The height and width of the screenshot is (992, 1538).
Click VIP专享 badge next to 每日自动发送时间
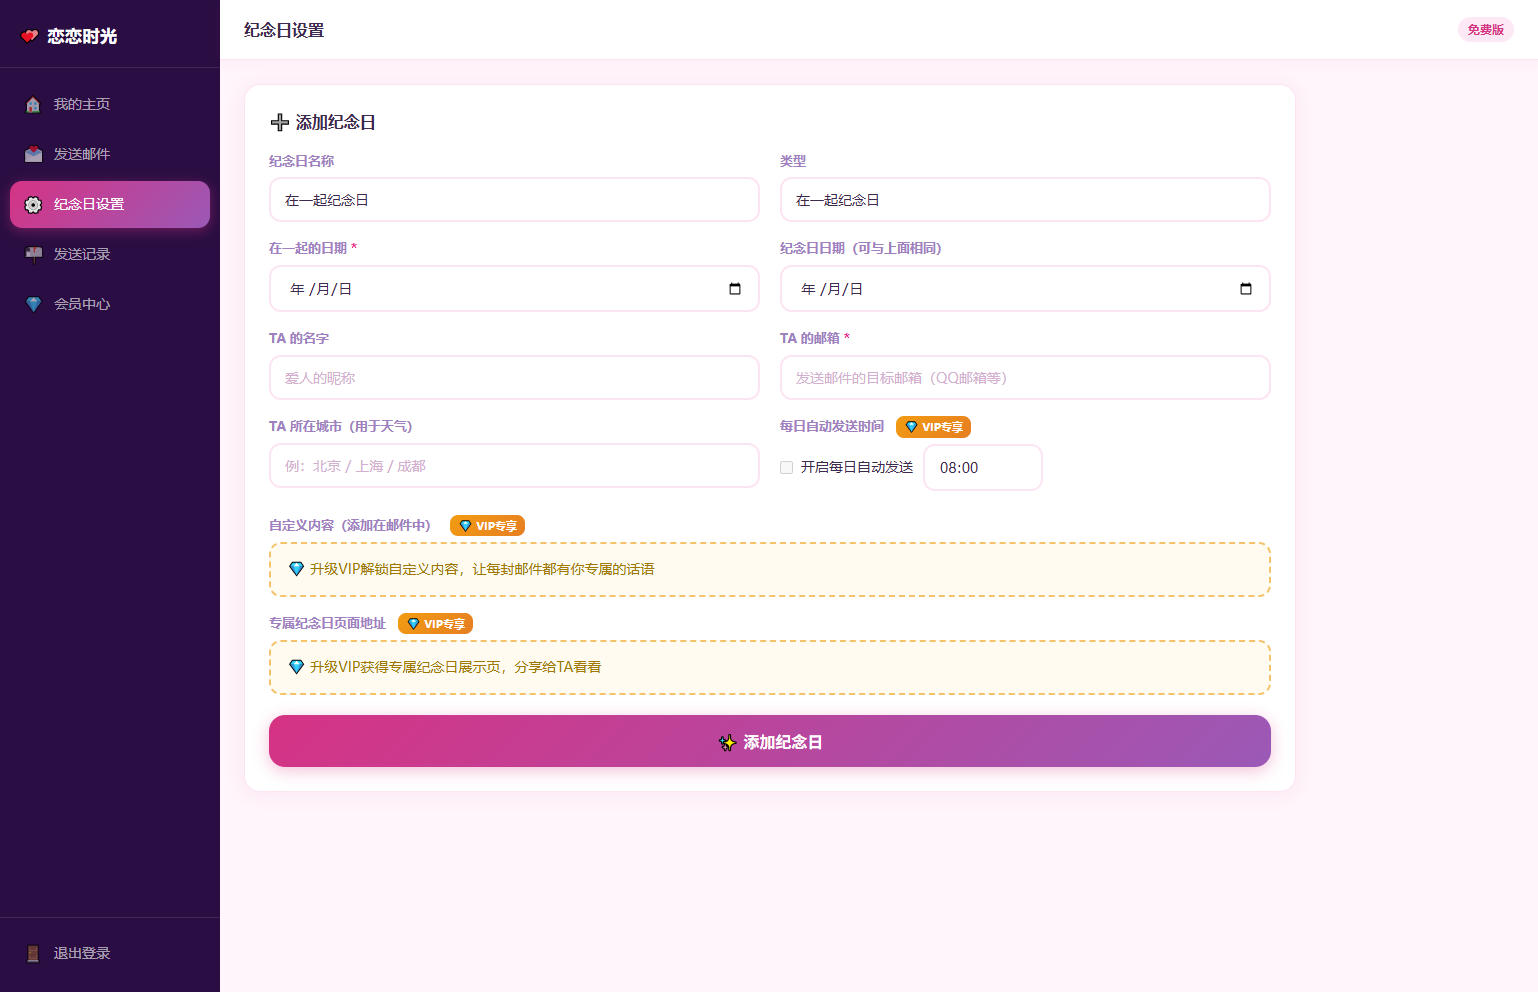pos(933,427)
